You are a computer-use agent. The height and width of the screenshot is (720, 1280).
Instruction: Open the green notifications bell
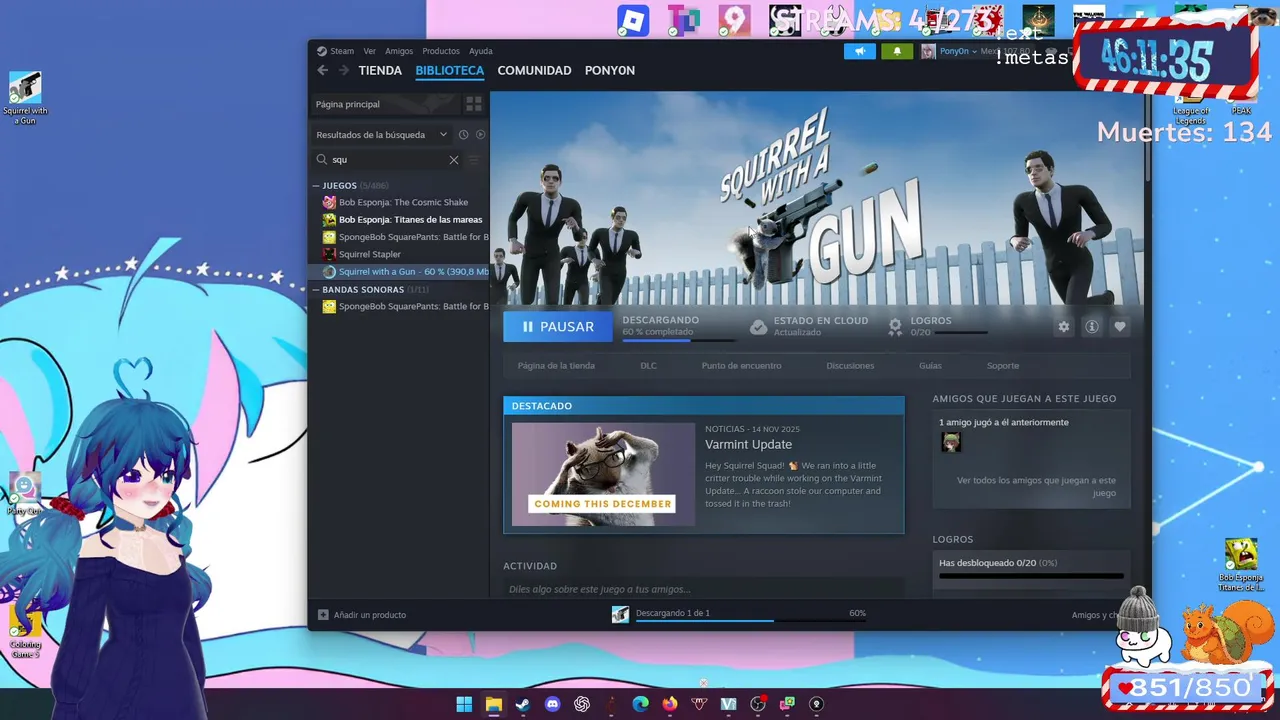pos(897,51)
